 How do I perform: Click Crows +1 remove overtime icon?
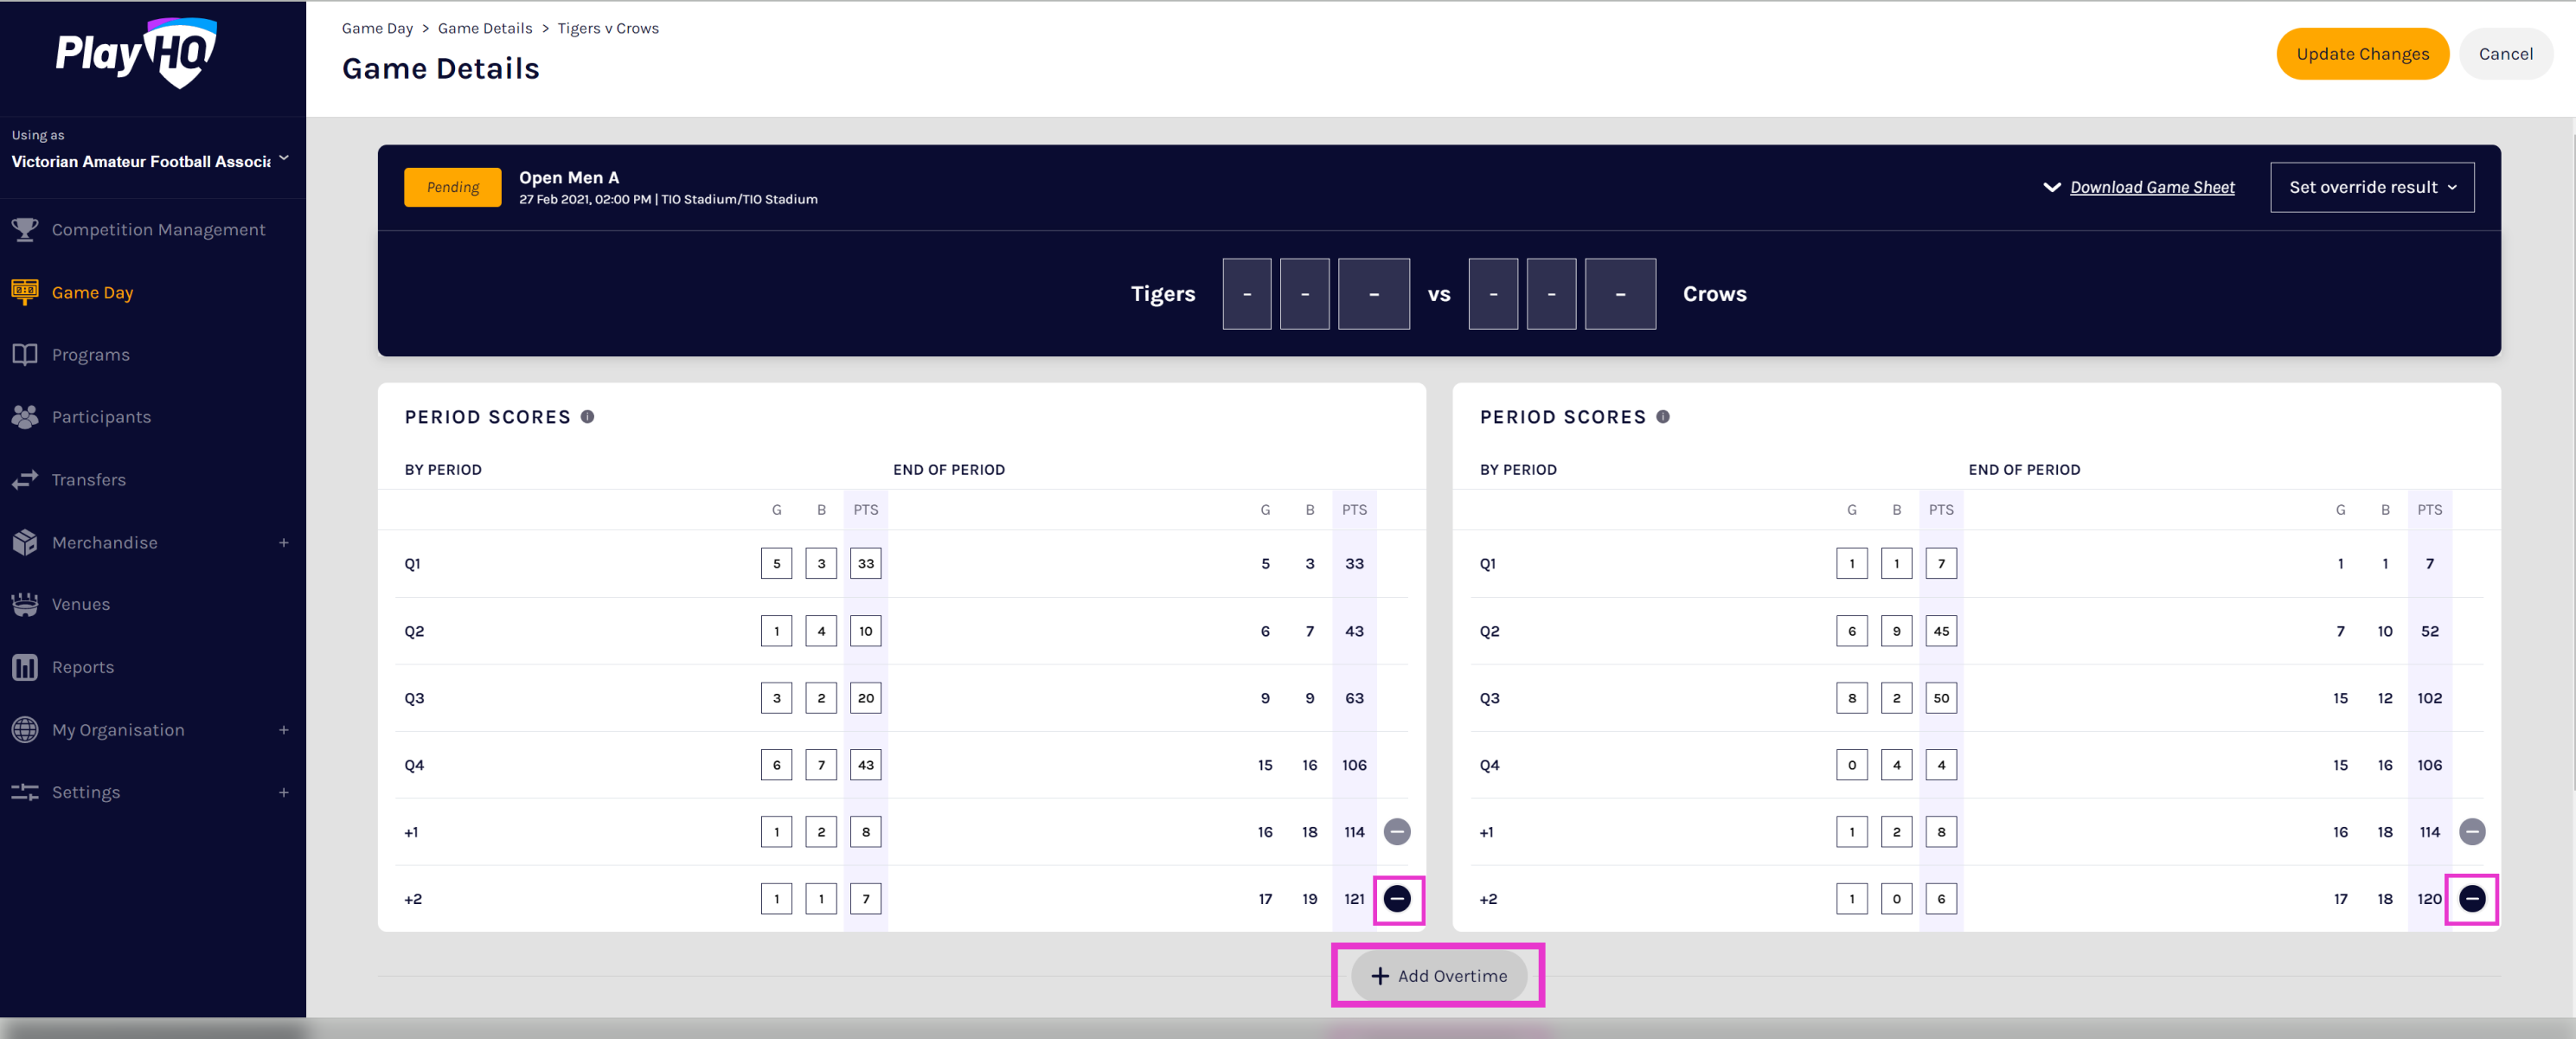tap(2471, 831)
